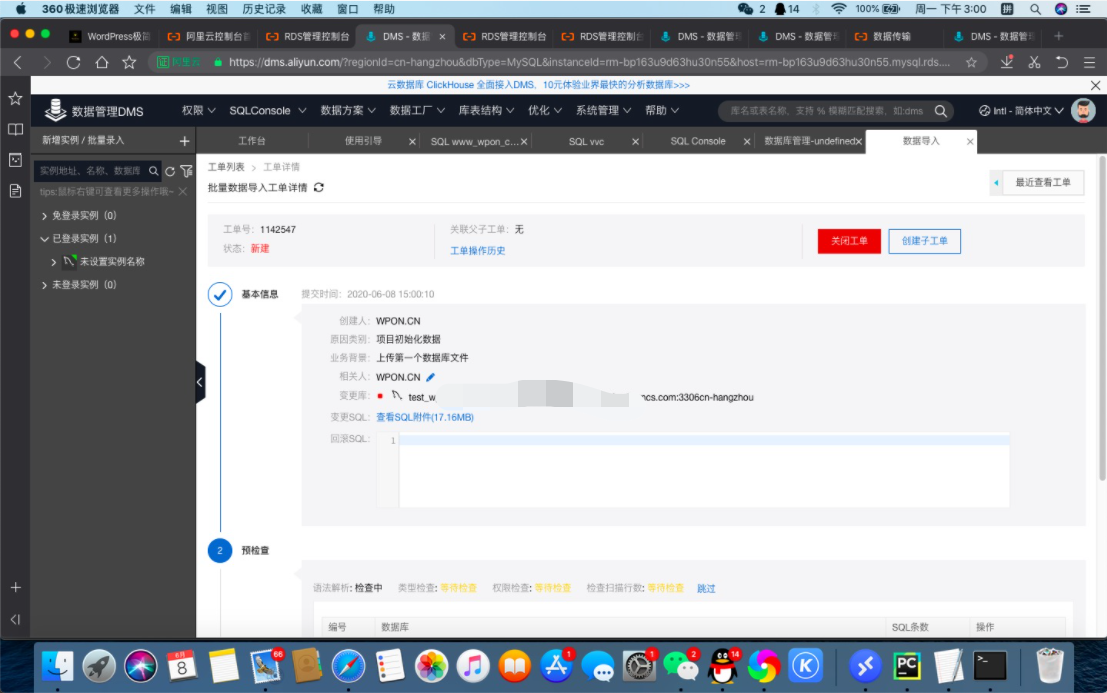Click the browser back arrow
The width and height of the screenshot is (1107, 693).
coord(18,62)
